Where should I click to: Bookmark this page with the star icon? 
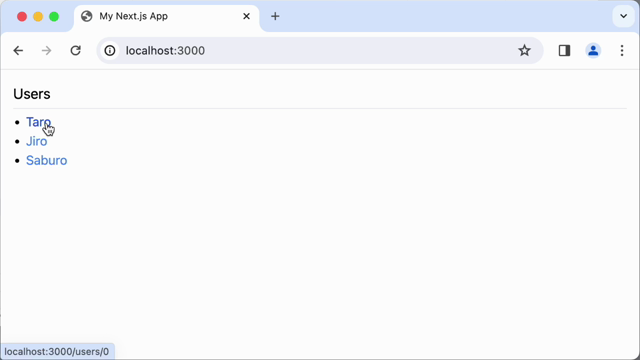524,51
